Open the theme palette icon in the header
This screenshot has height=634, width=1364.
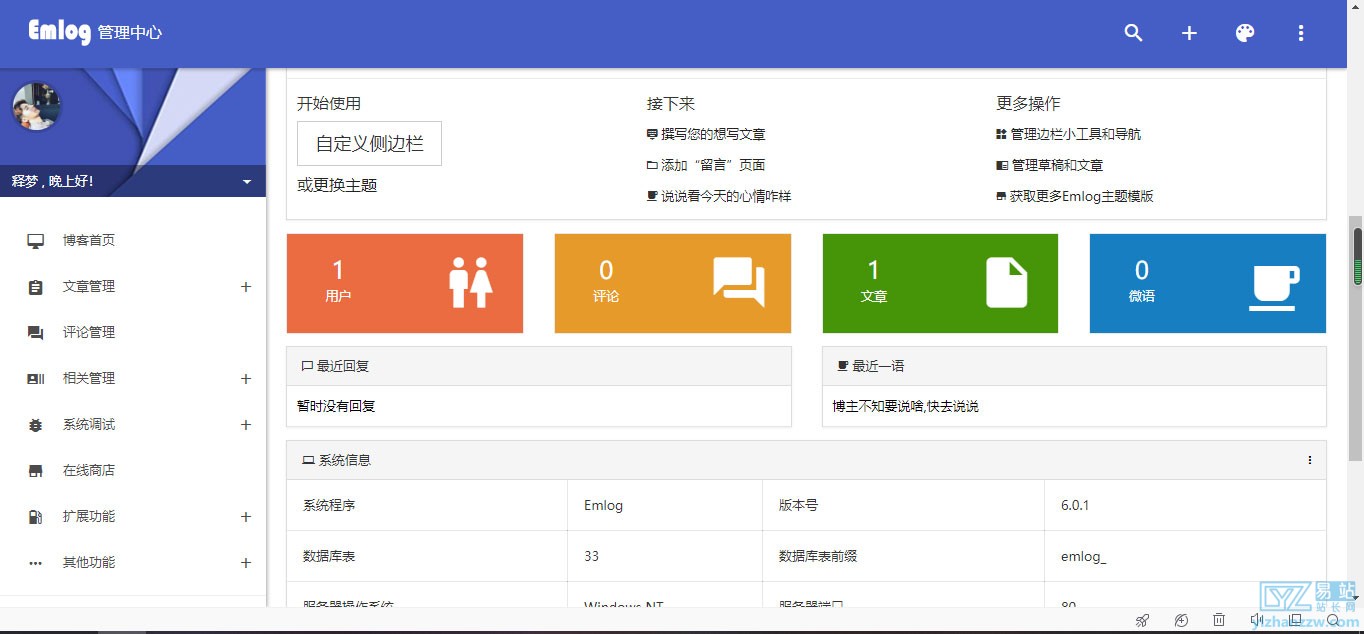coord(1245,33)
